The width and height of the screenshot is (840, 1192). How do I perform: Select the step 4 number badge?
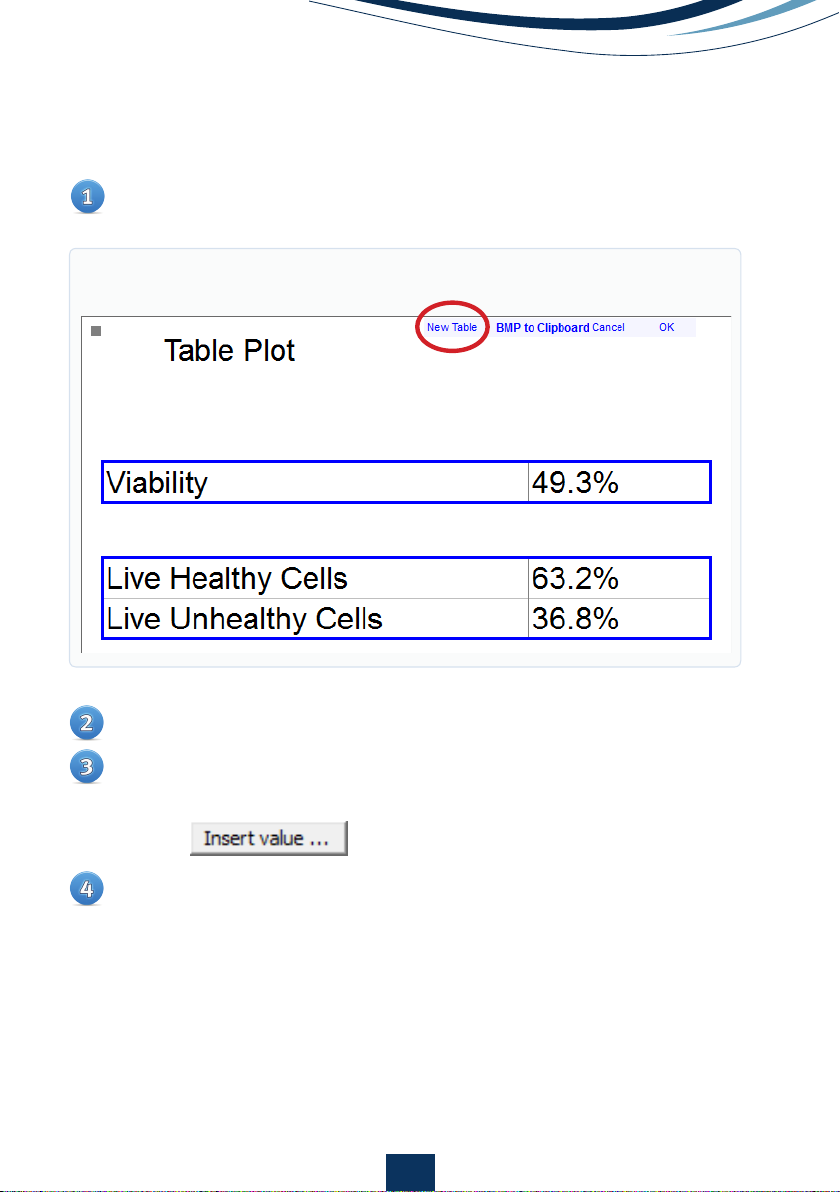87,889
